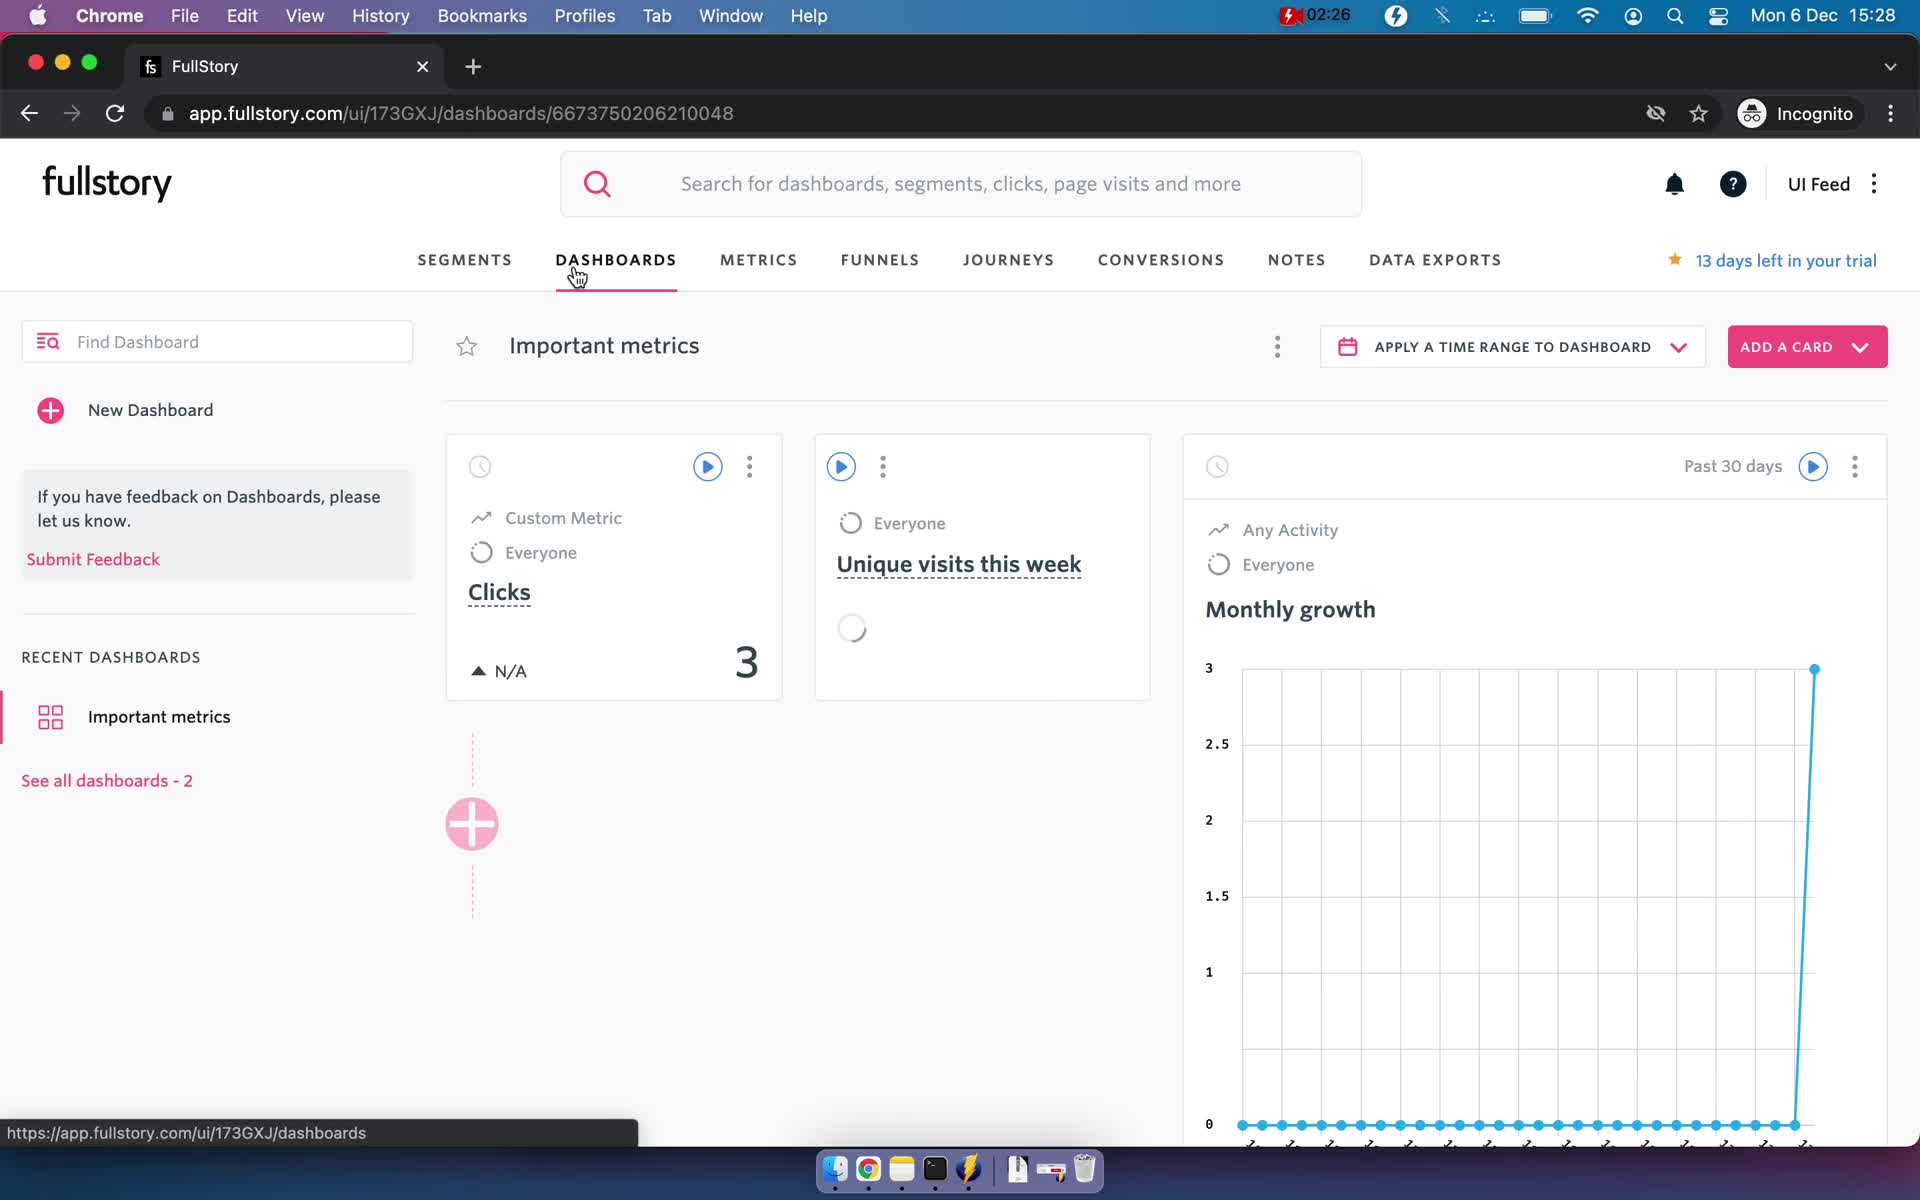Open the notifications bell
This screenshot has height=1200, width=1920.
coord(1674,184)
